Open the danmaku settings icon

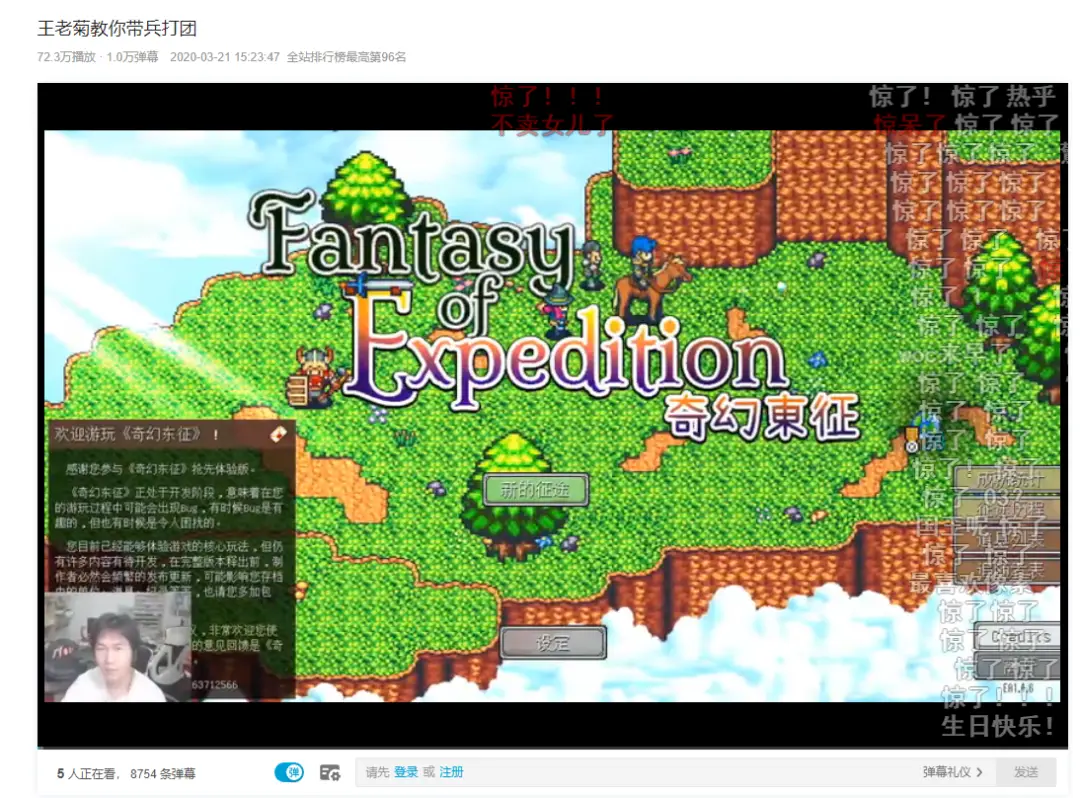coord(330,773)
